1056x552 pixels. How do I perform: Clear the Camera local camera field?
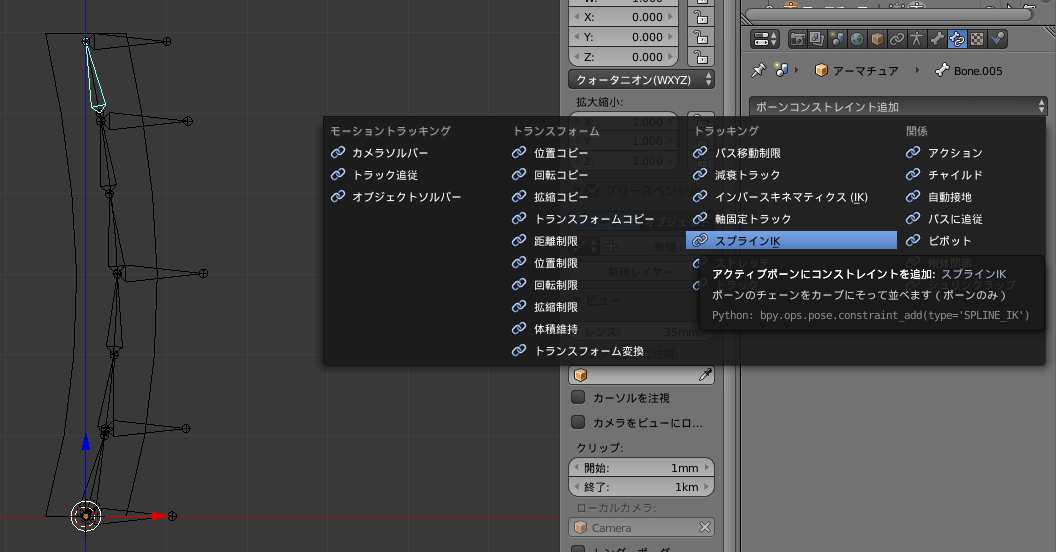click(704, 527)
